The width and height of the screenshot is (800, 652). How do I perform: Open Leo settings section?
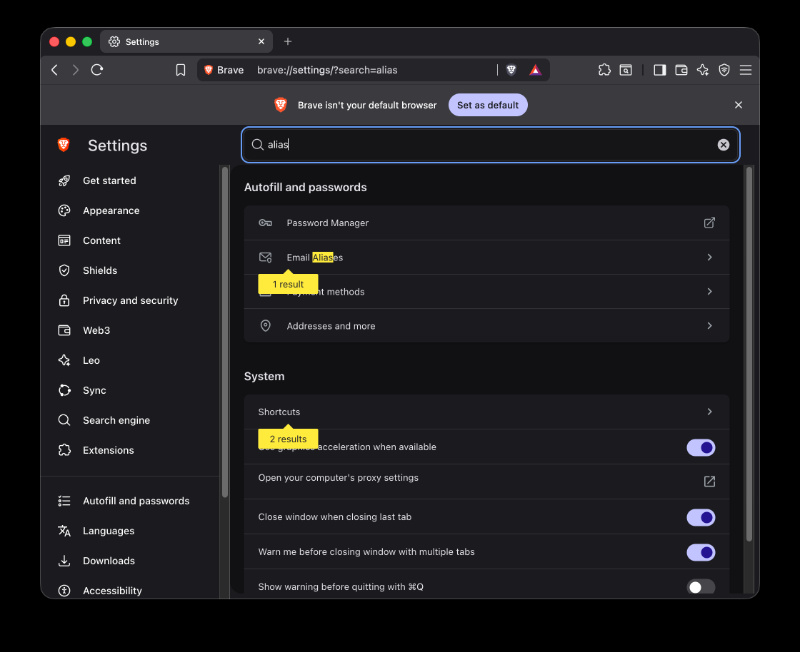[91, 361]
